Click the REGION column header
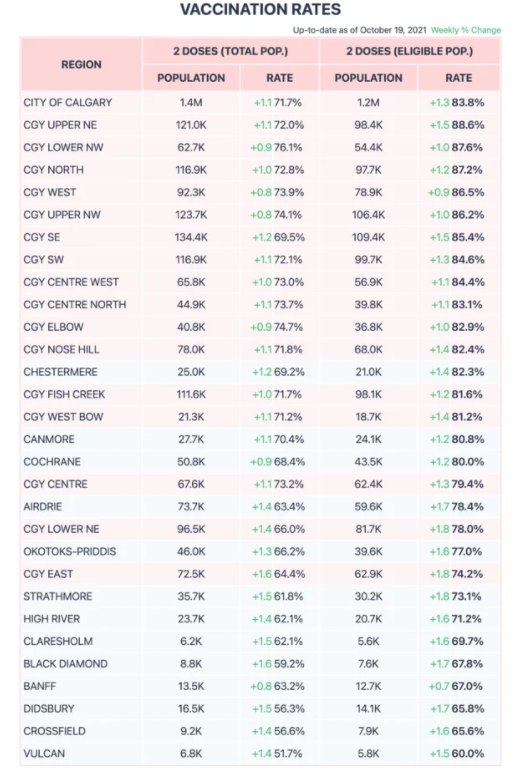 [81, 64]
